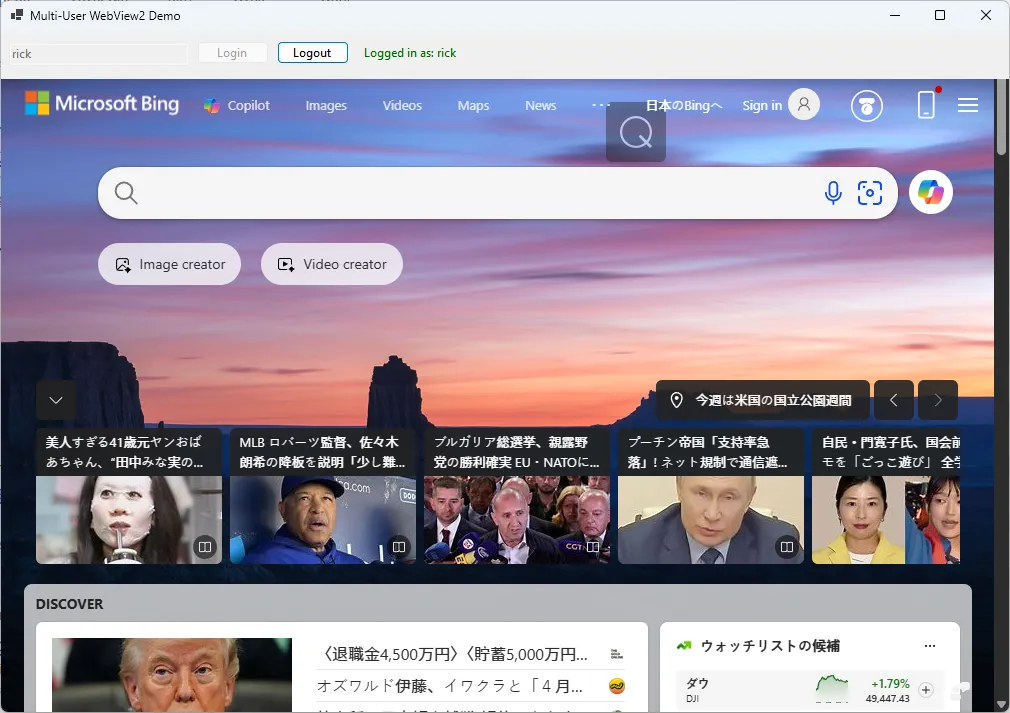Screen dimensions: 1010x713
Task: Show next background image arrow
Action: (x=938, y=400)
